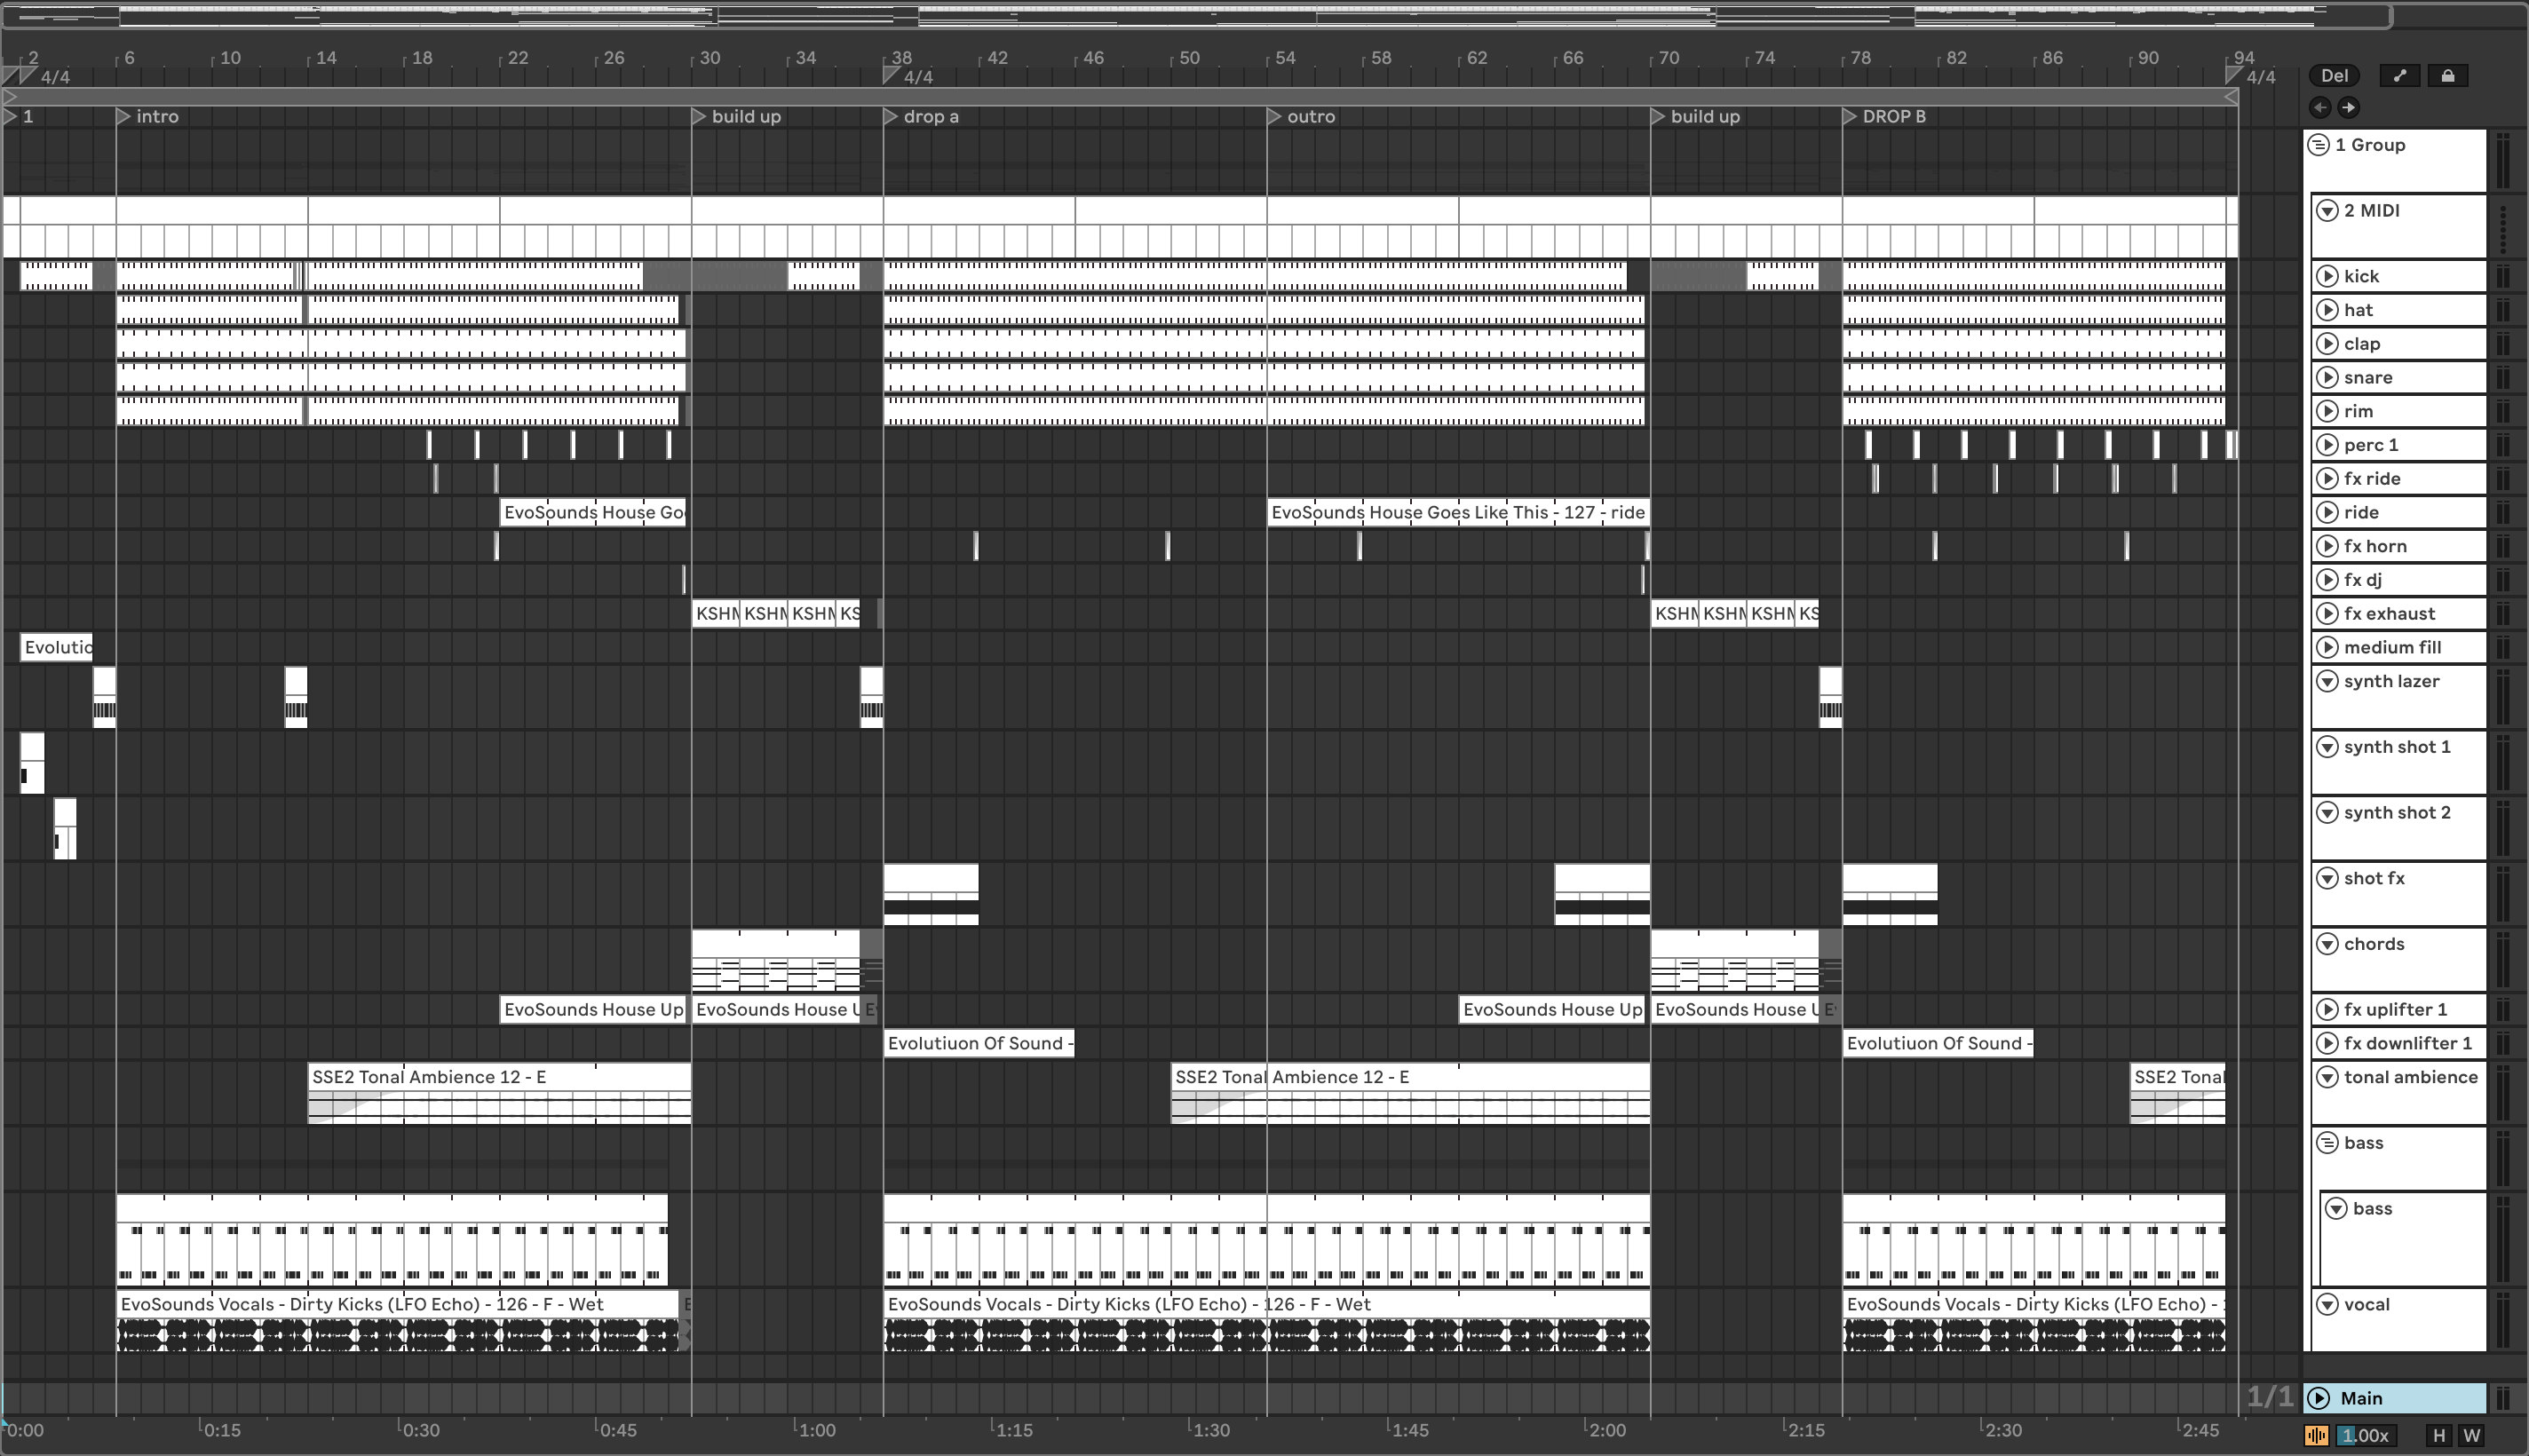The height and width of the screenshot is (1456, 2529).
Task: Select the 'Evolutiuon Of Sound' clip at drop a
Action: 979,1044
